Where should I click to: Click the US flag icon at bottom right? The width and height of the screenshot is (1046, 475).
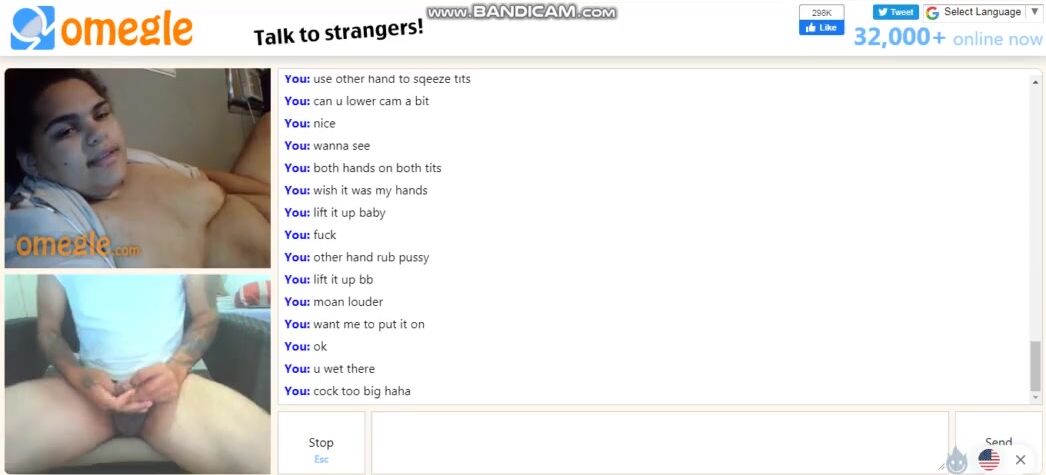[x=989, y=460]
